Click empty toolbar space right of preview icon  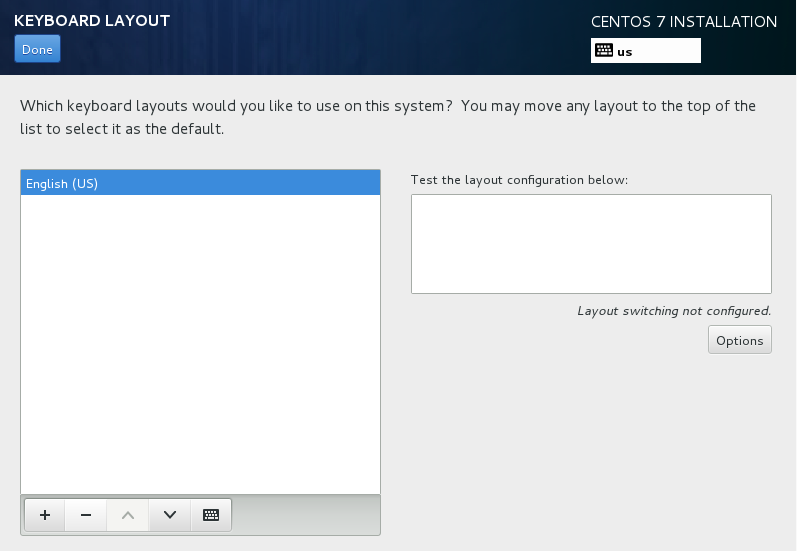pos(305,515)
